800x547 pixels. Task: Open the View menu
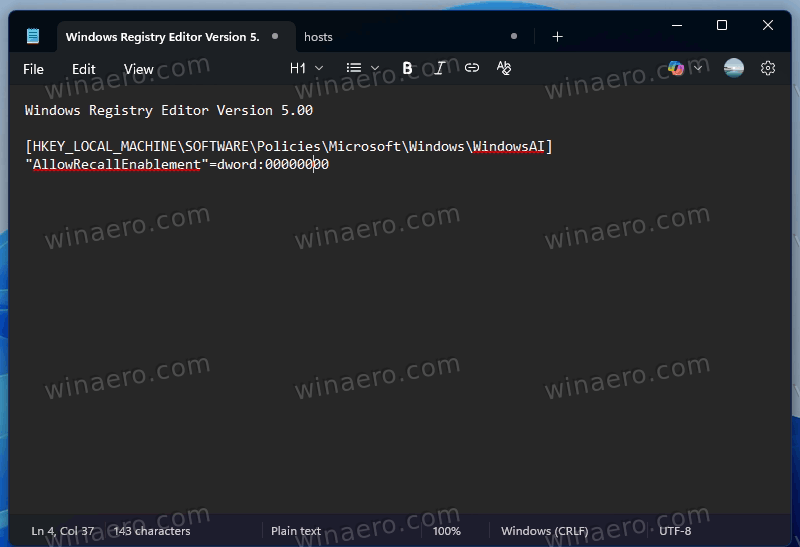(138, 69)
